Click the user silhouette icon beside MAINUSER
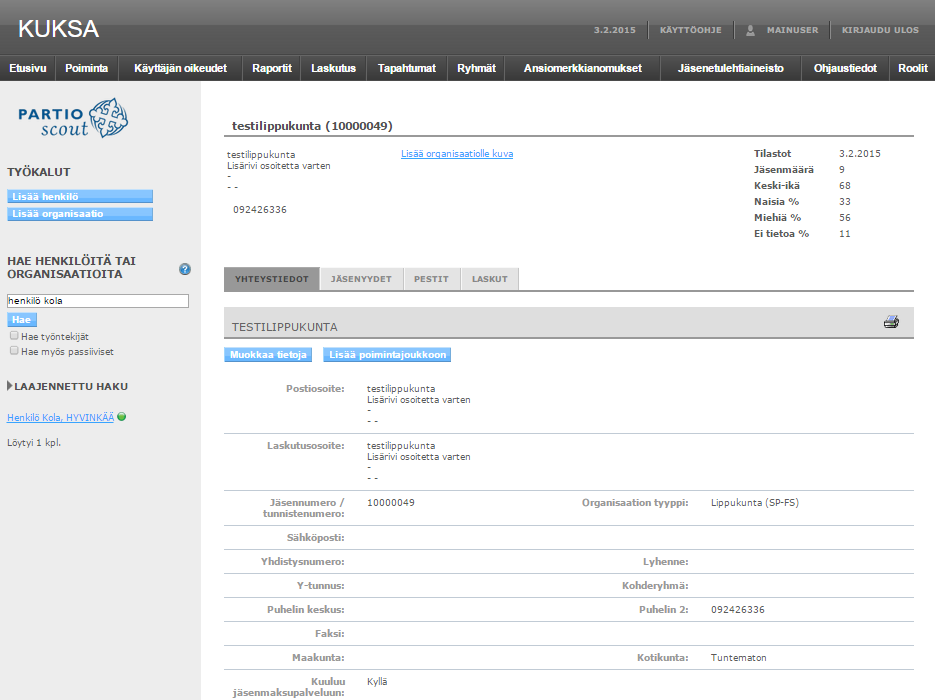935x700 pixels. point(750,30)
